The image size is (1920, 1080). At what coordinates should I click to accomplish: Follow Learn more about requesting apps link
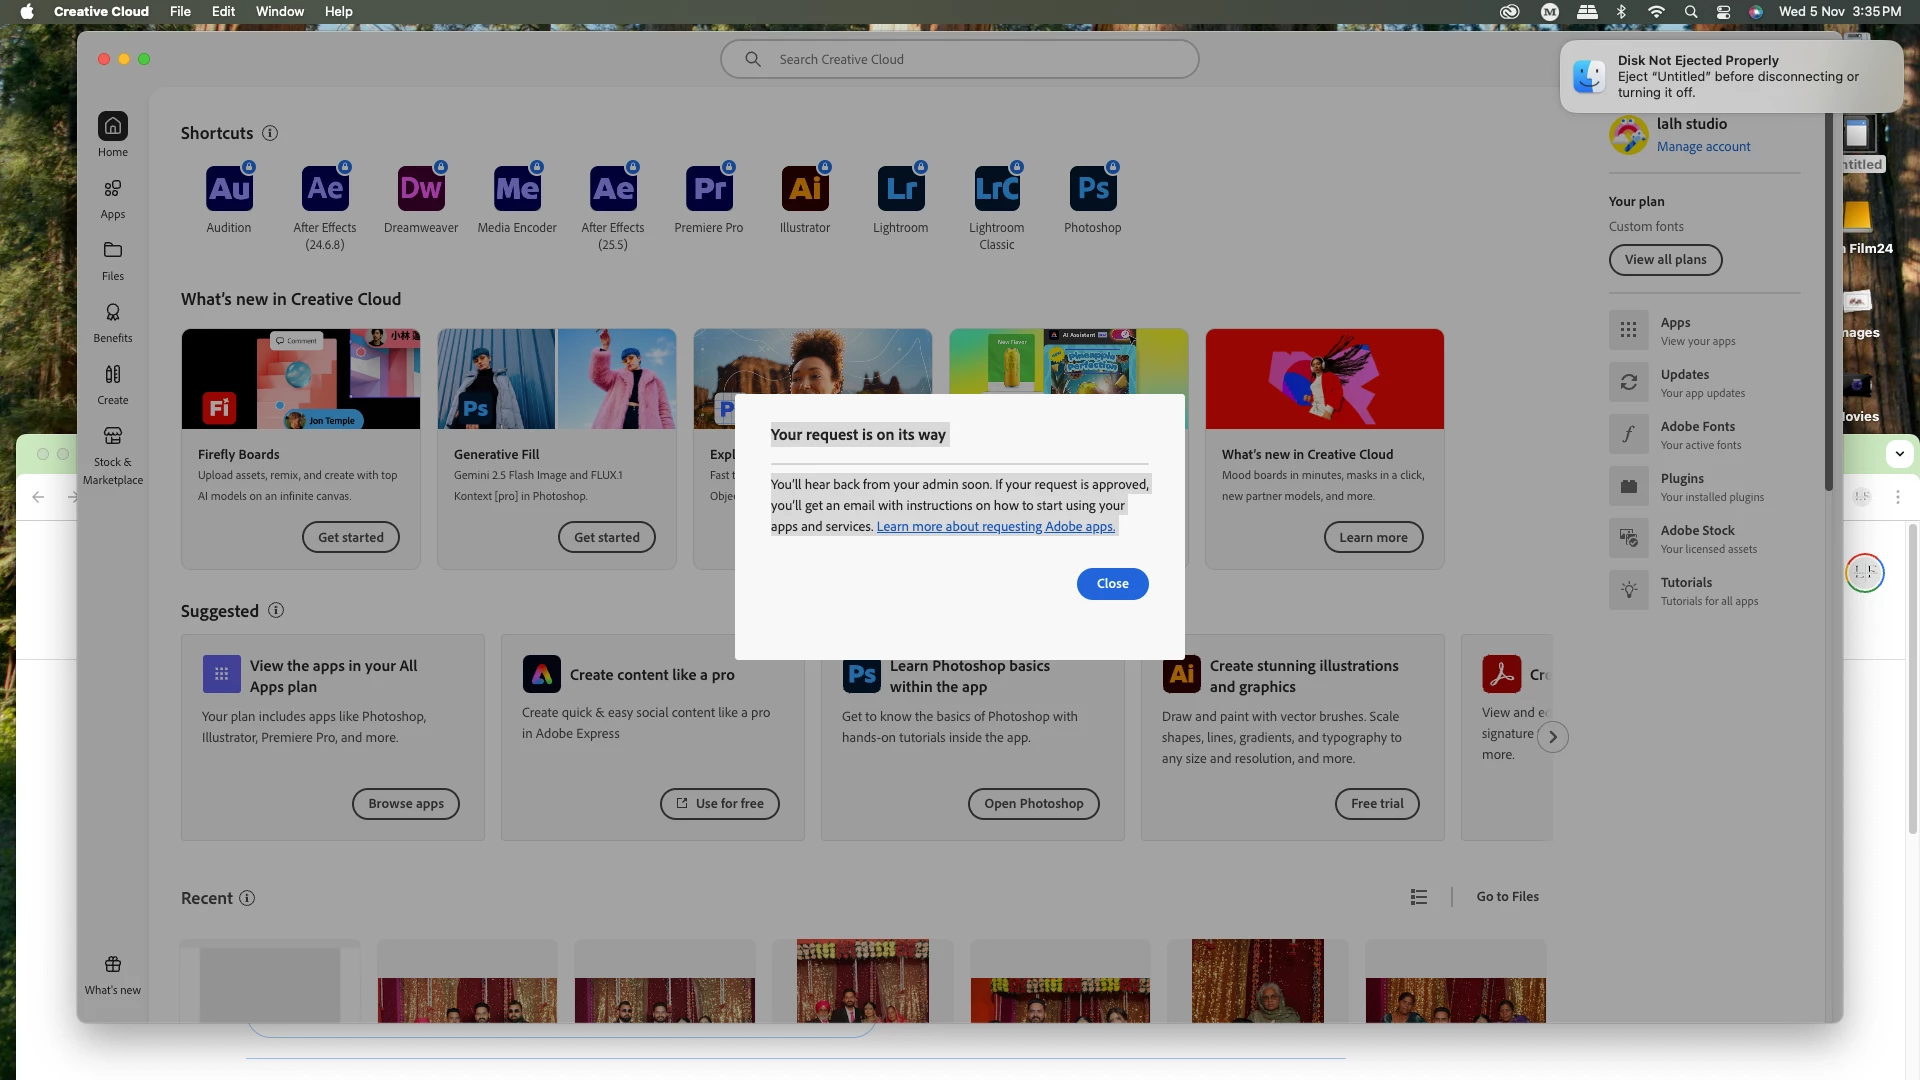click(x=995, y=527)
